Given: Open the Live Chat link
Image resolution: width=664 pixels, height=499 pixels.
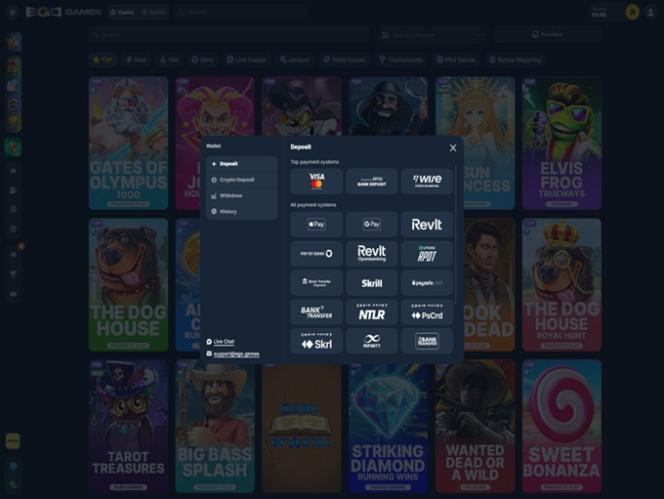Looking at the screenshot, I should tap(224, 341).
